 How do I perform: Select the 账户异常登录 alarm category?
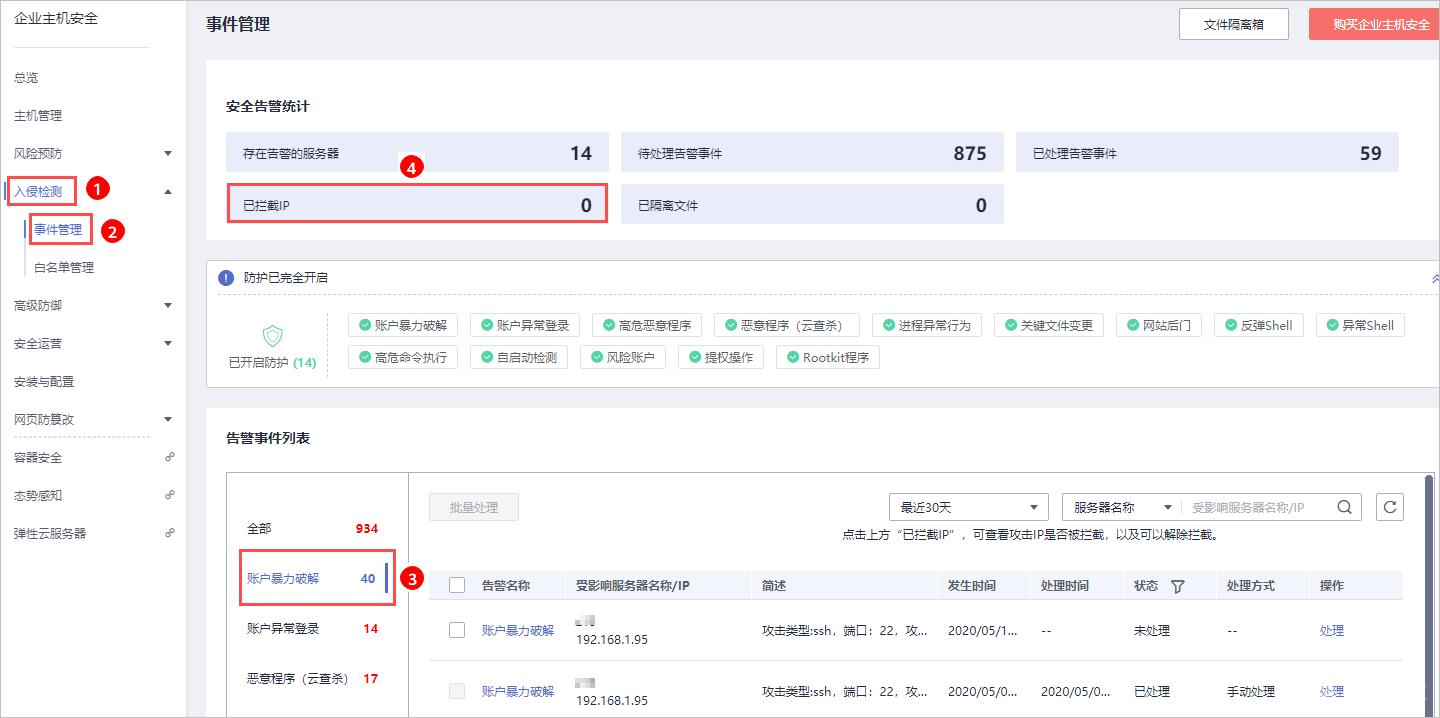pyautogui.click(x=284, y=628)
